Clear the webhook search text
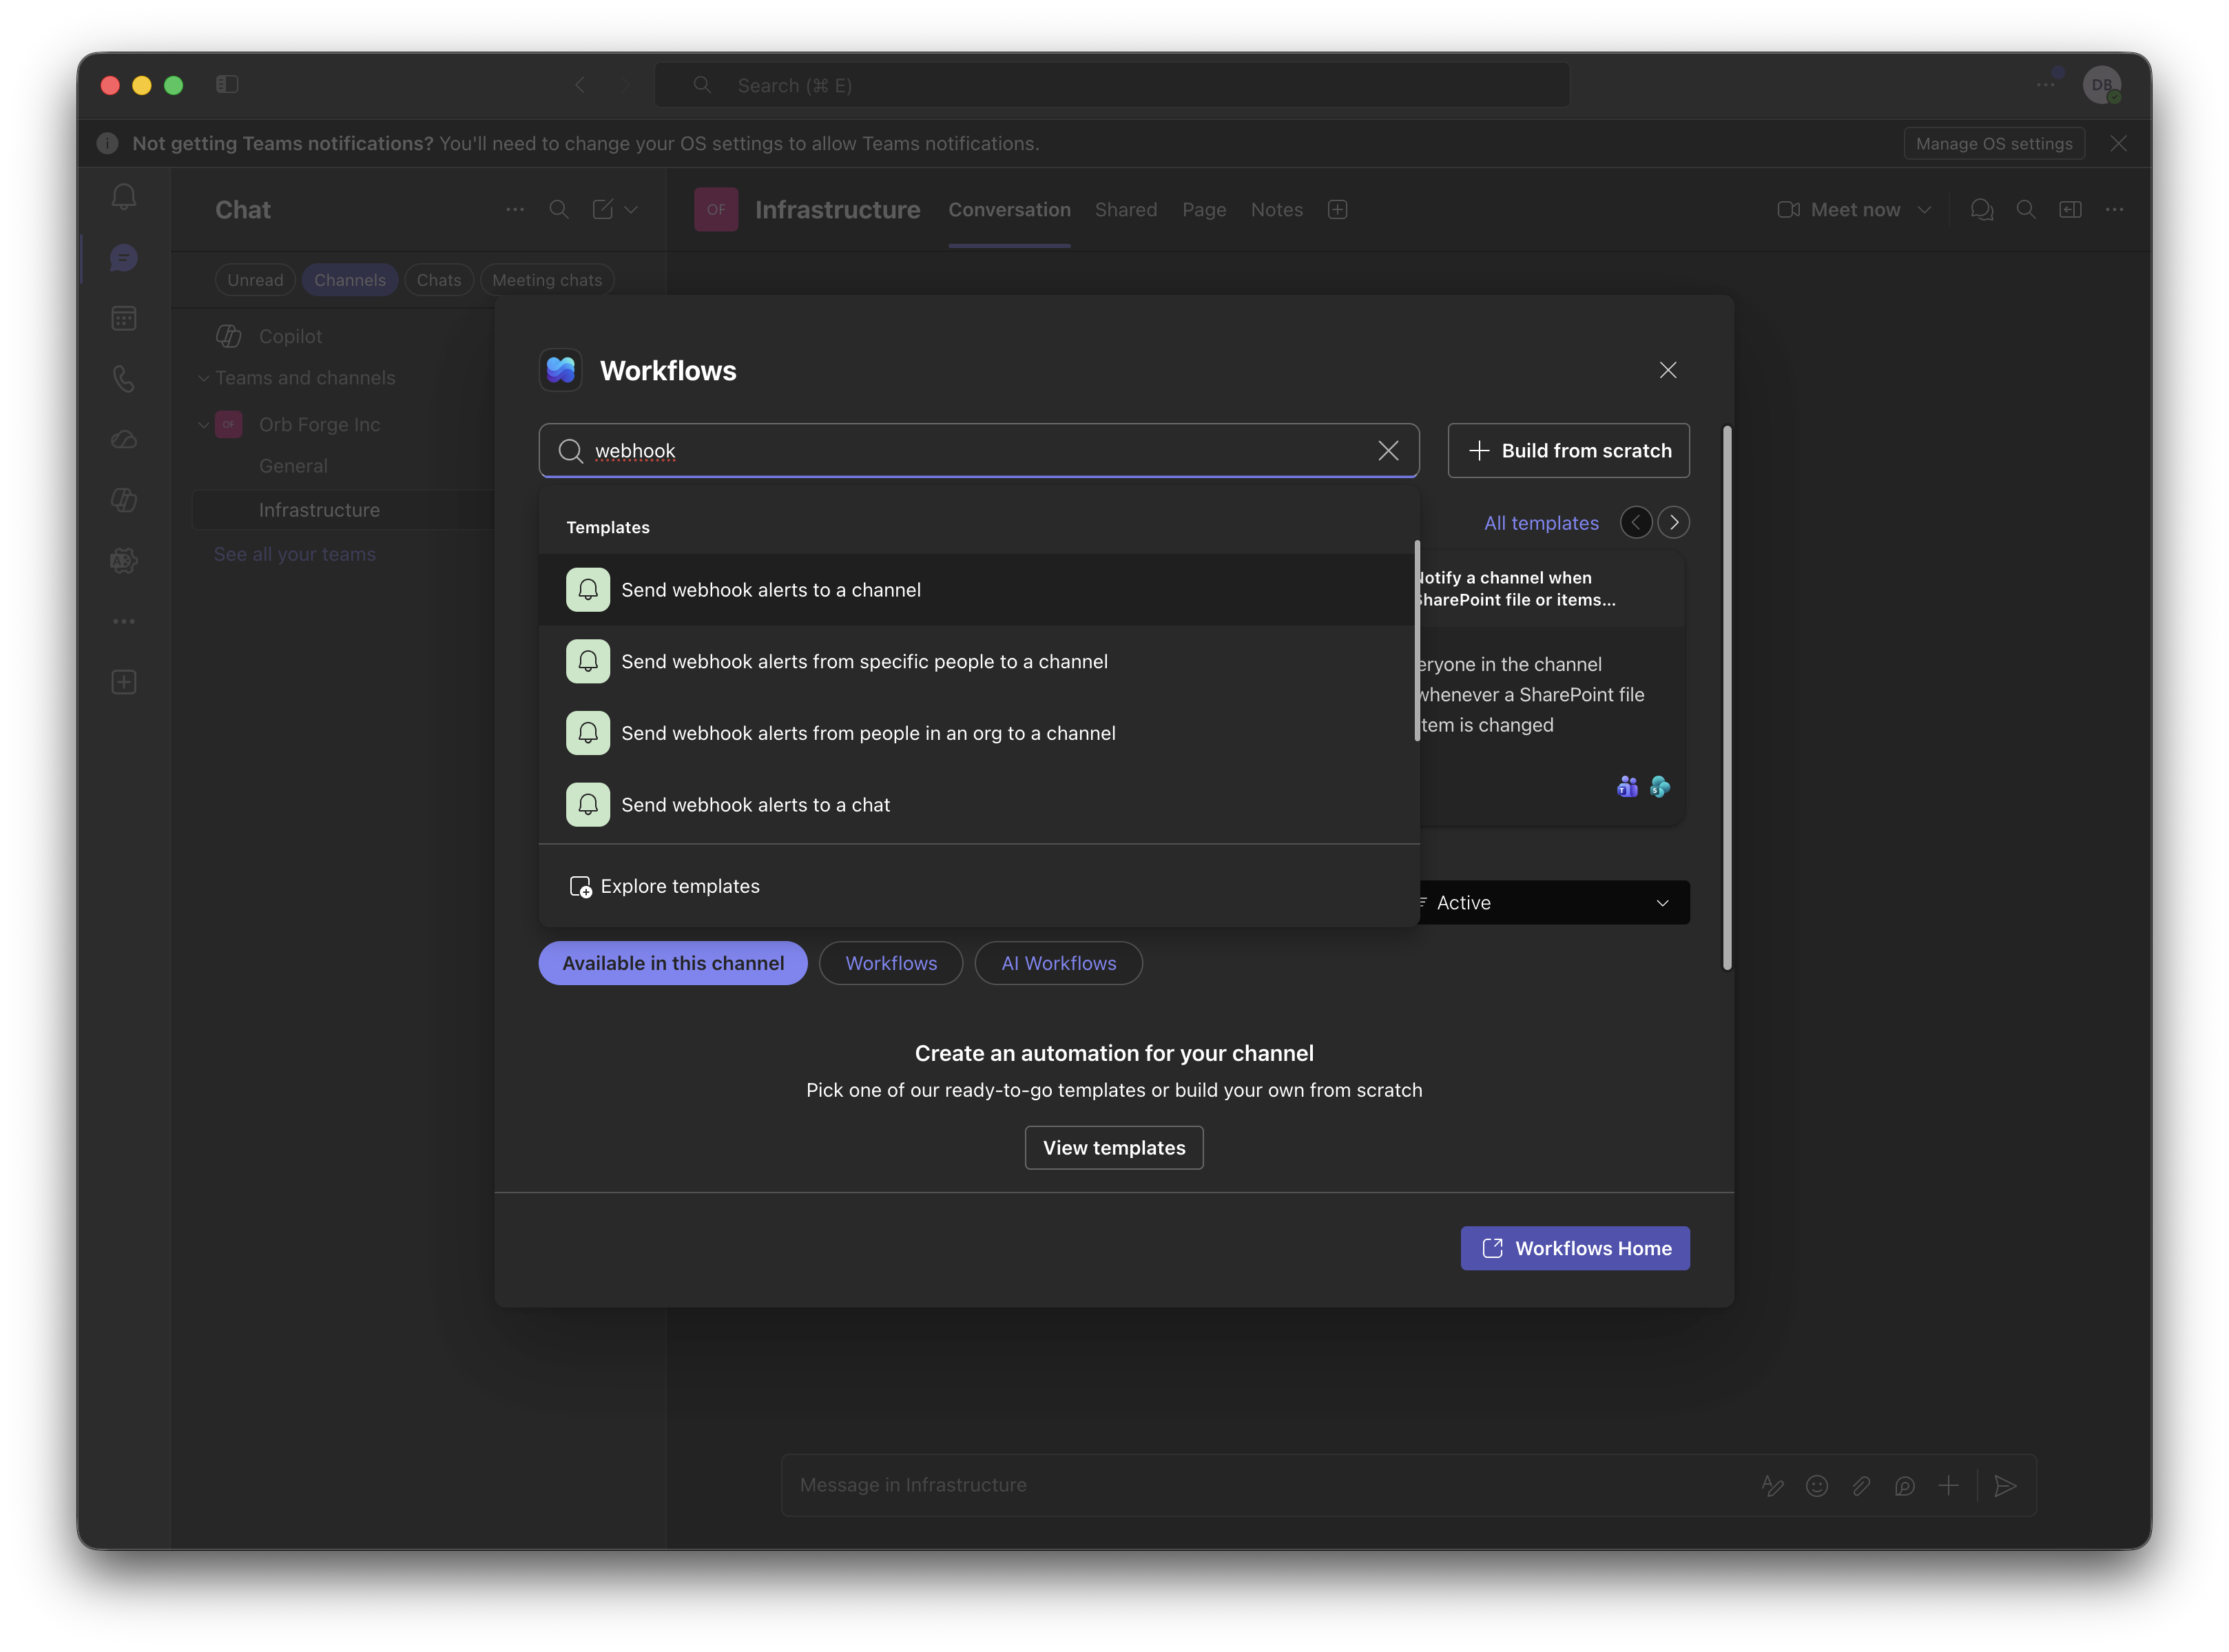Image resolution: width=2229 pixels, height=1652 pixels. tap(1388, 451)
